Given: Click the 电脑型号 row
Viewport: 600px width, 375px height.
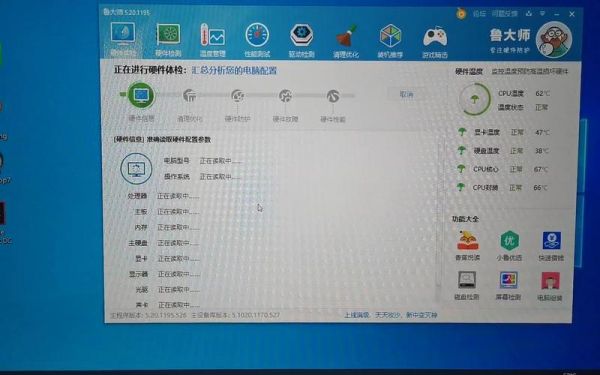Looking at the screenshot, I should [x=203, y=161].
